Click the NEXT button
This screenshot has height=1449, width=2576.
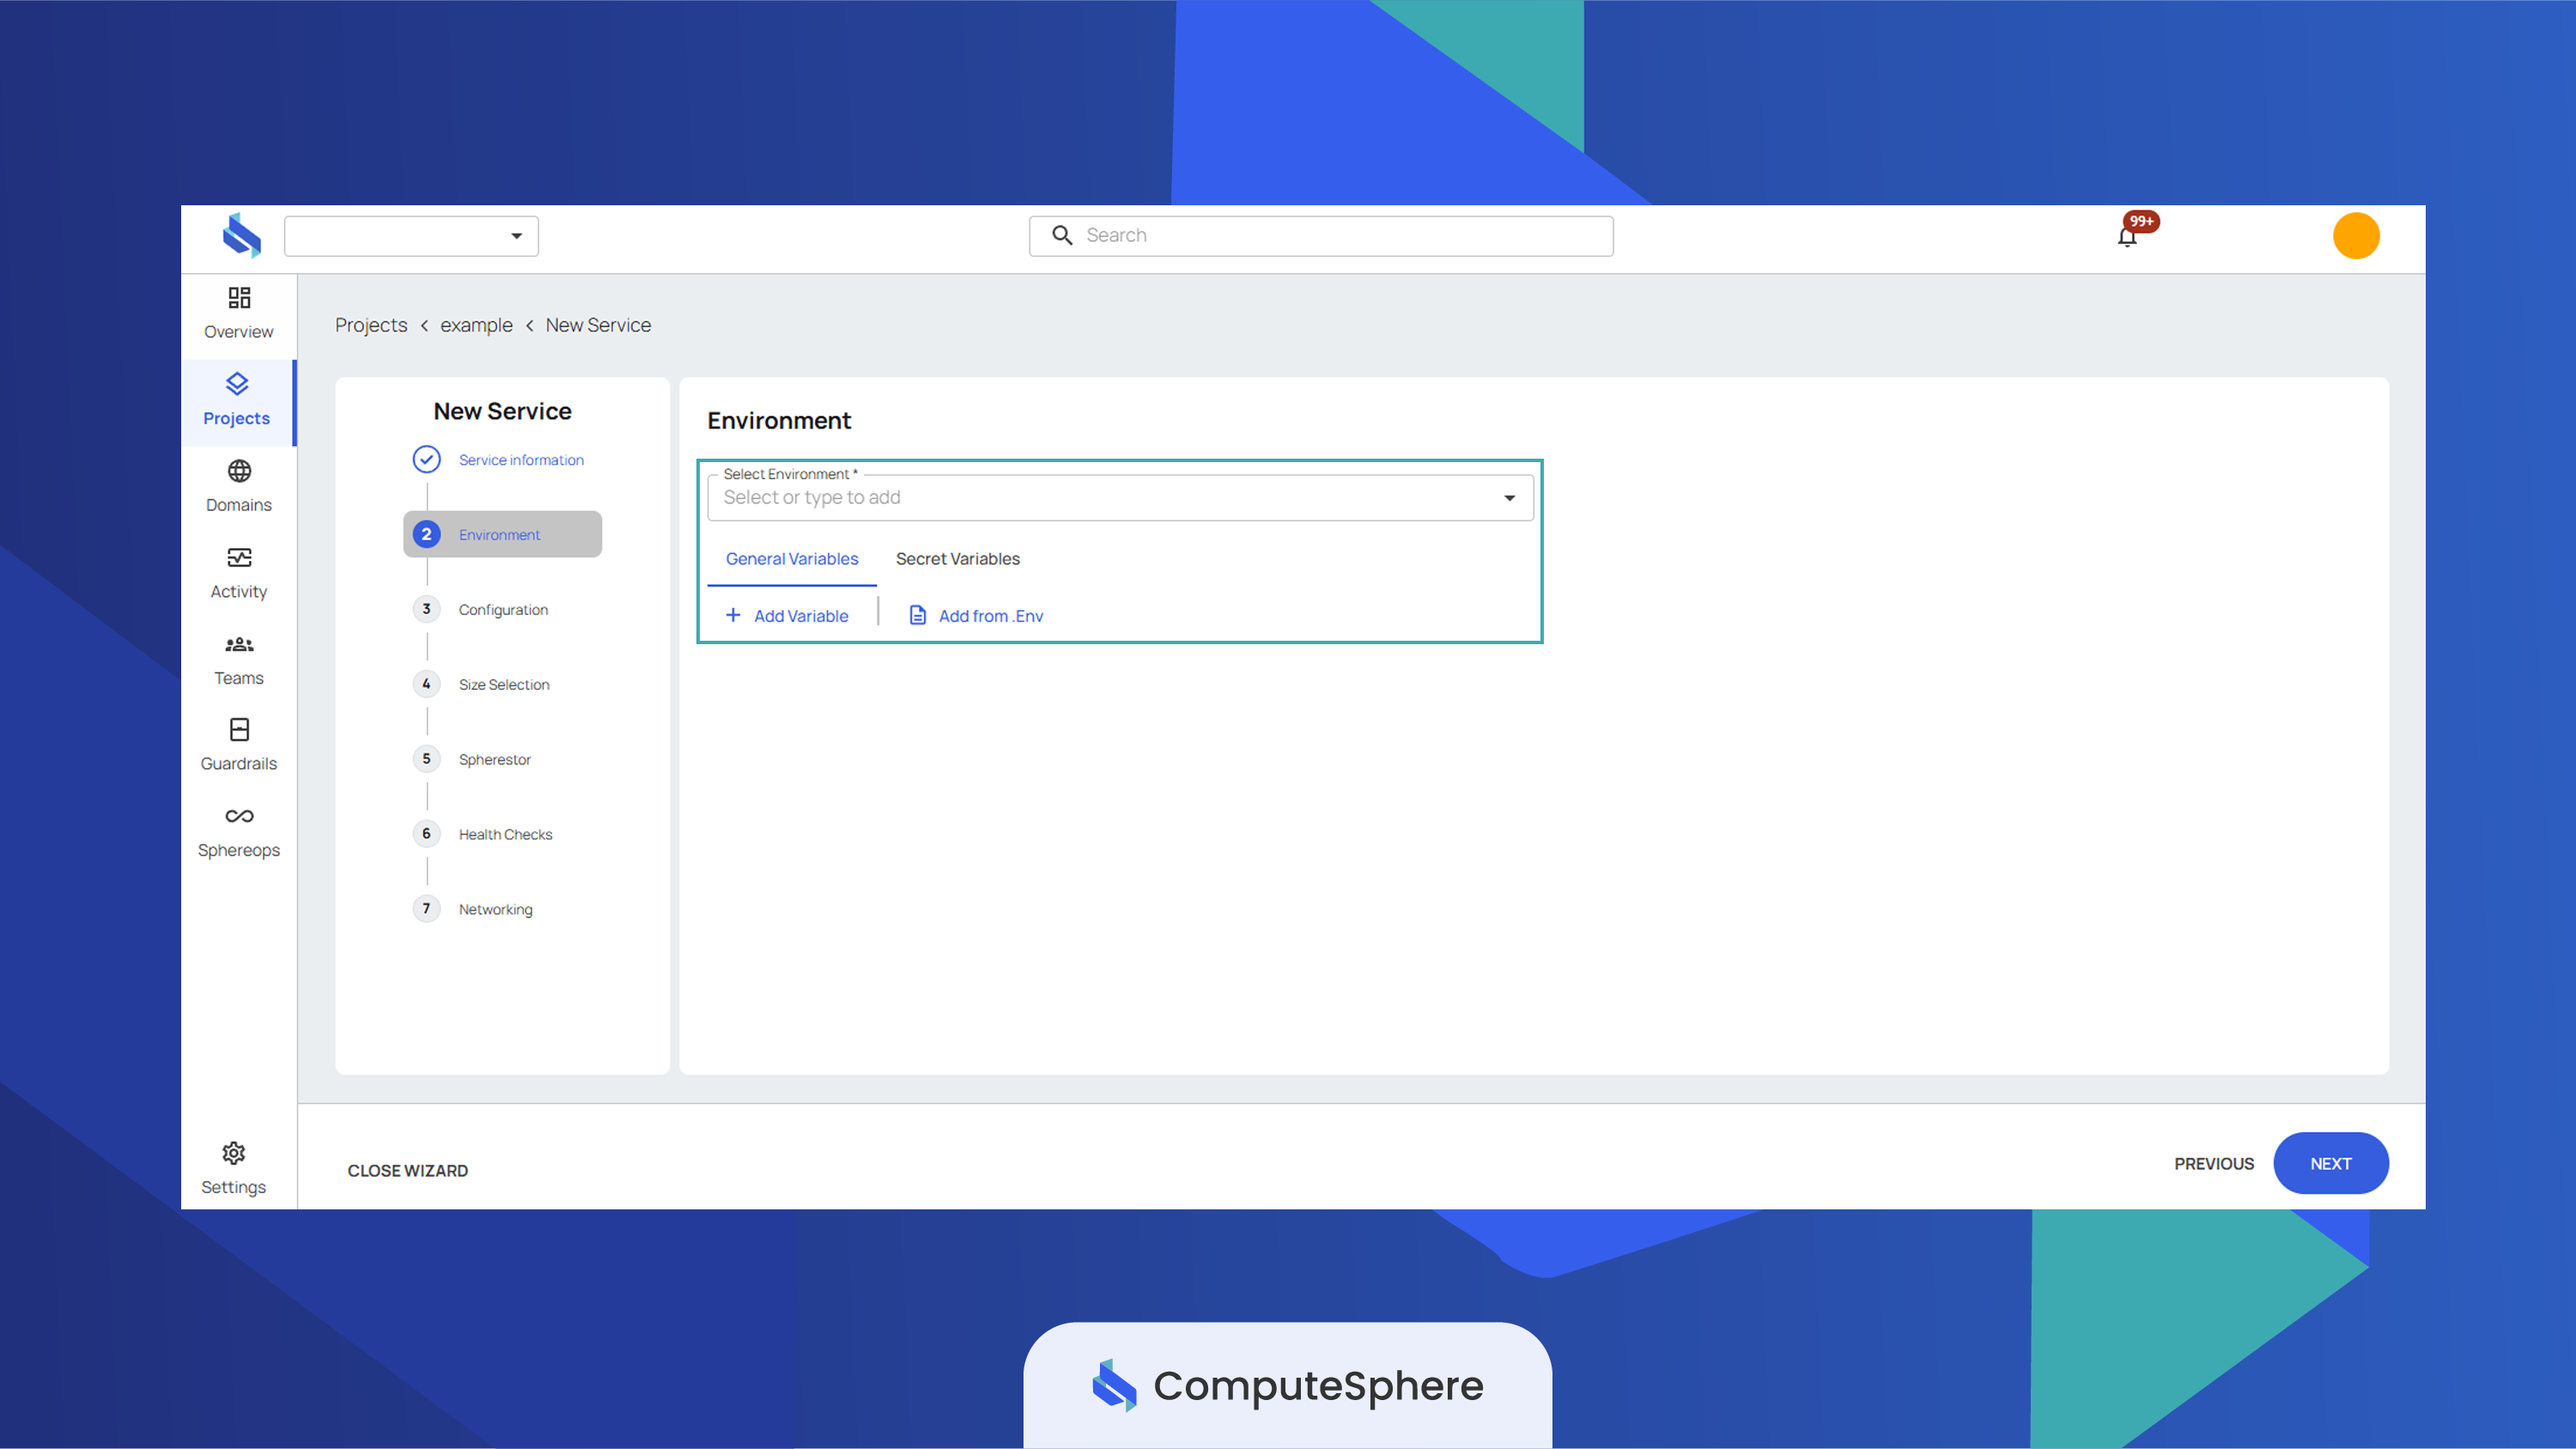click(x=2330, y=1164)
